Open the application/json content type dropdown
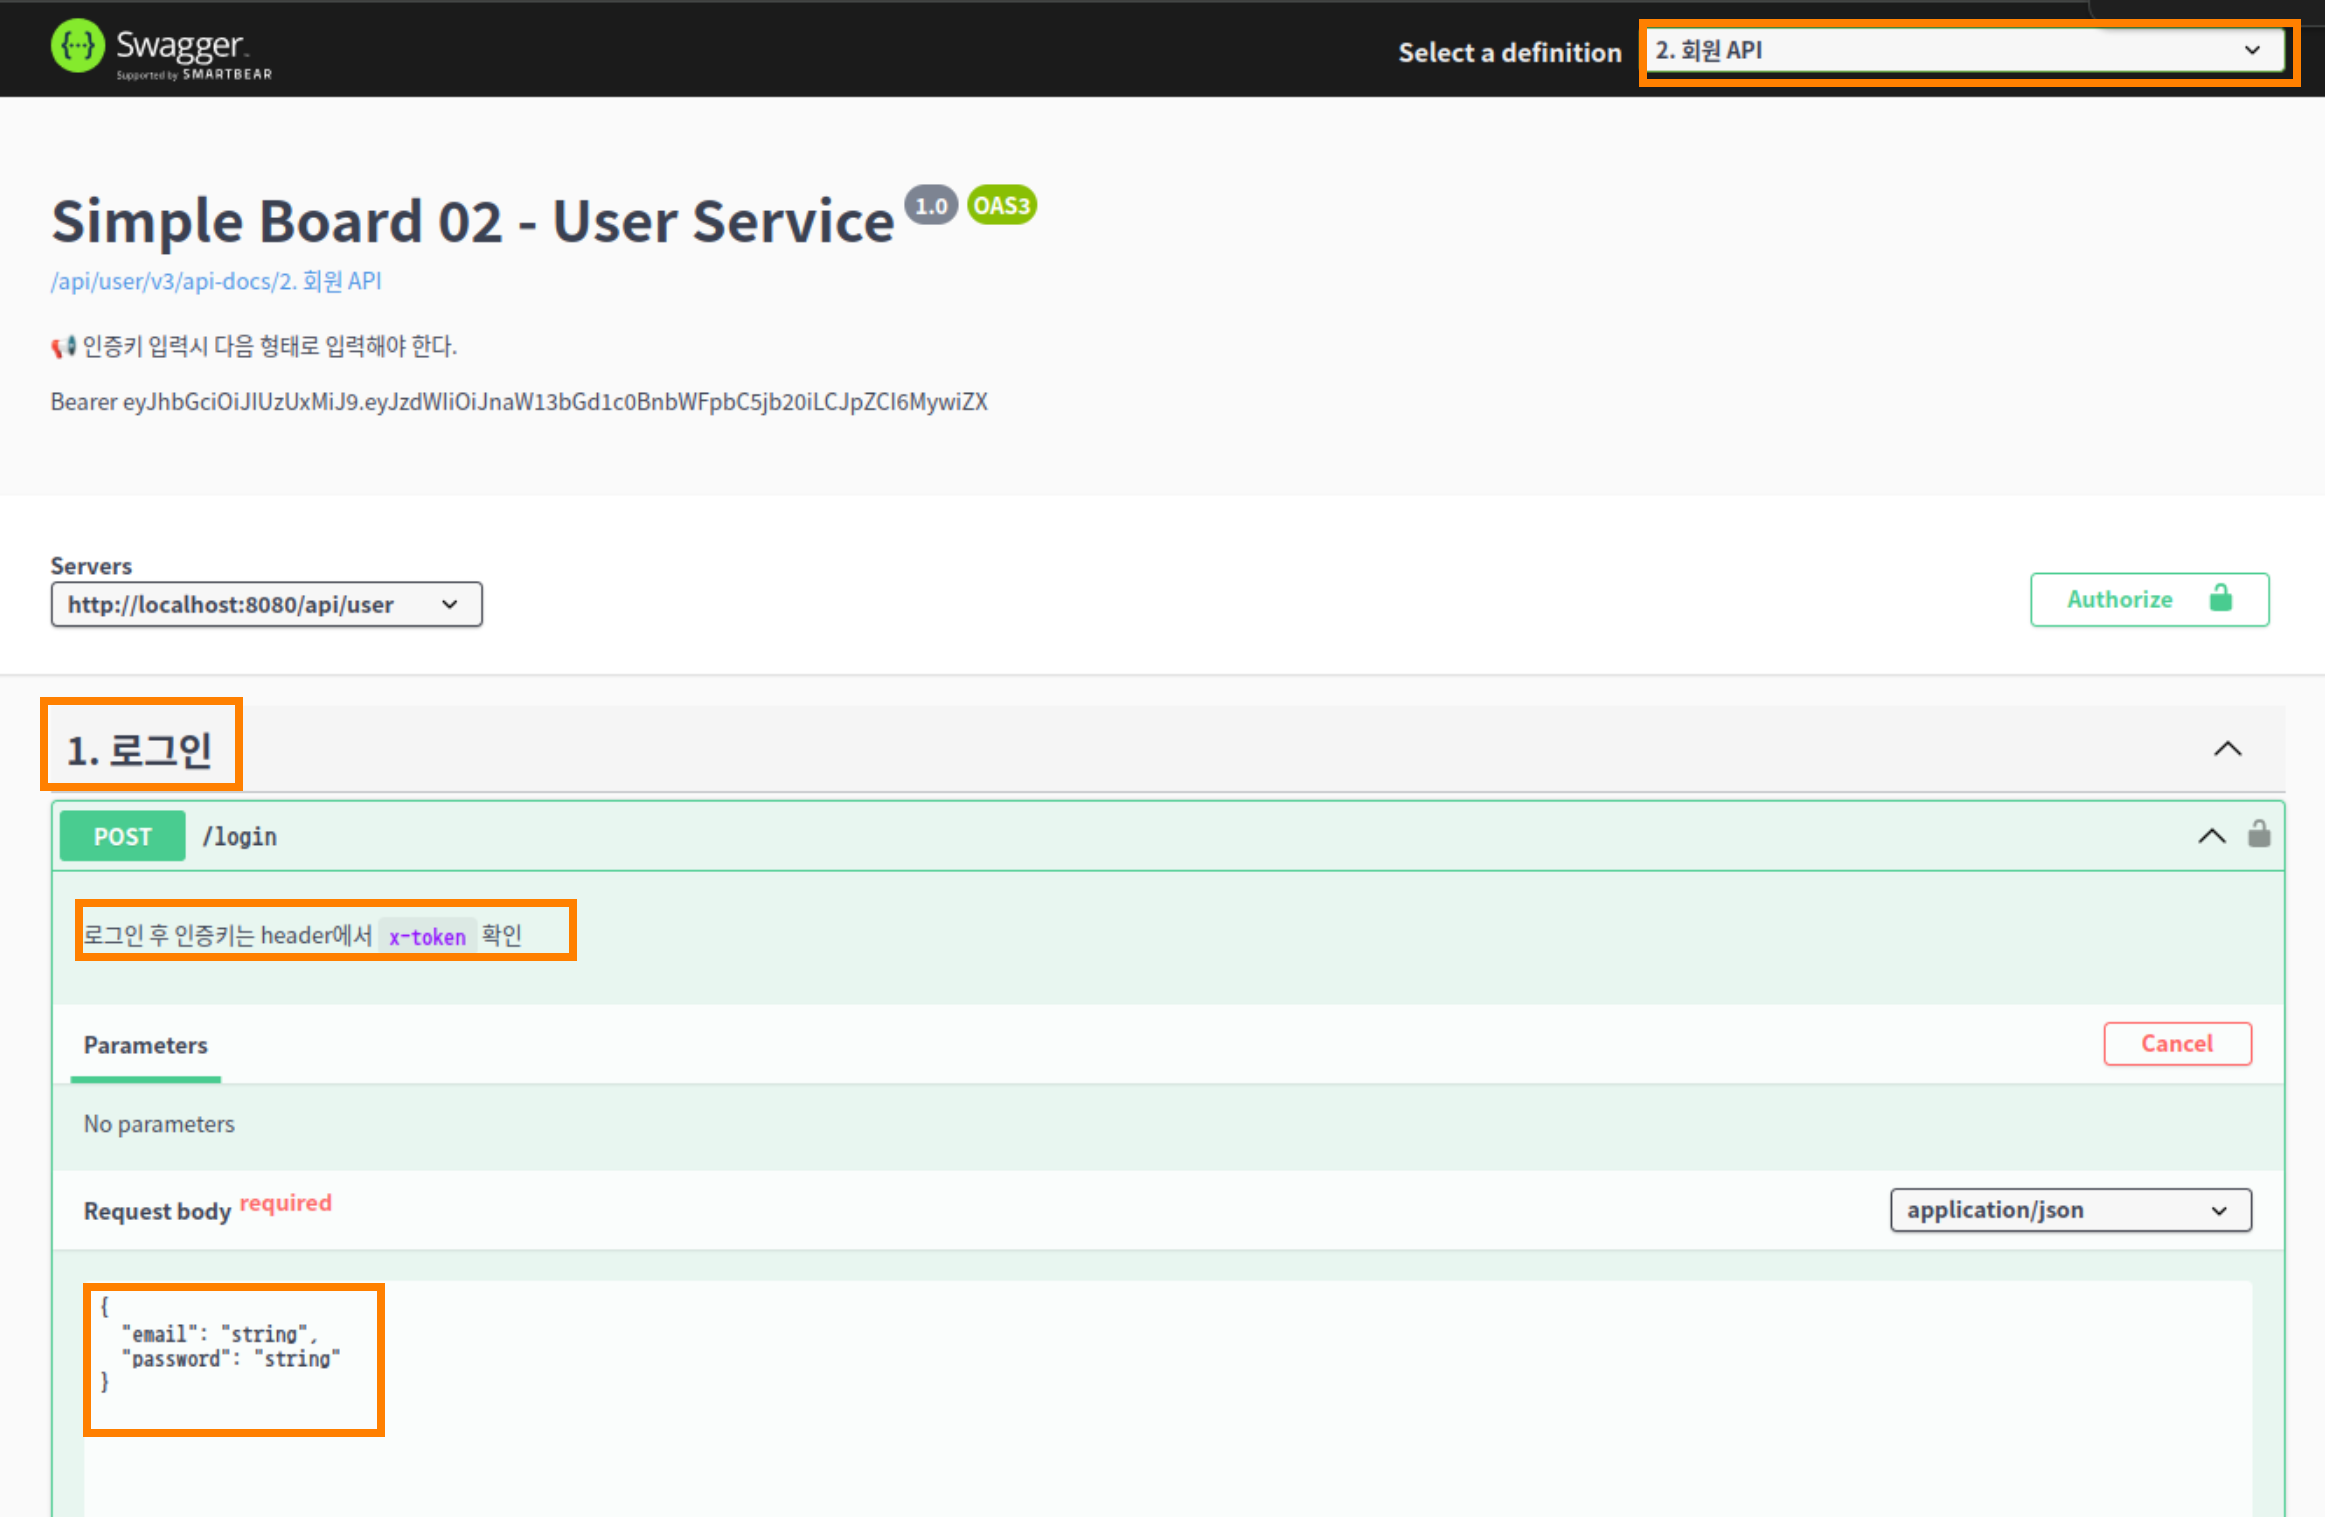The width and height of the screenshot is (2325, 1517). pyautogui.click(x=2070, y=1210)
